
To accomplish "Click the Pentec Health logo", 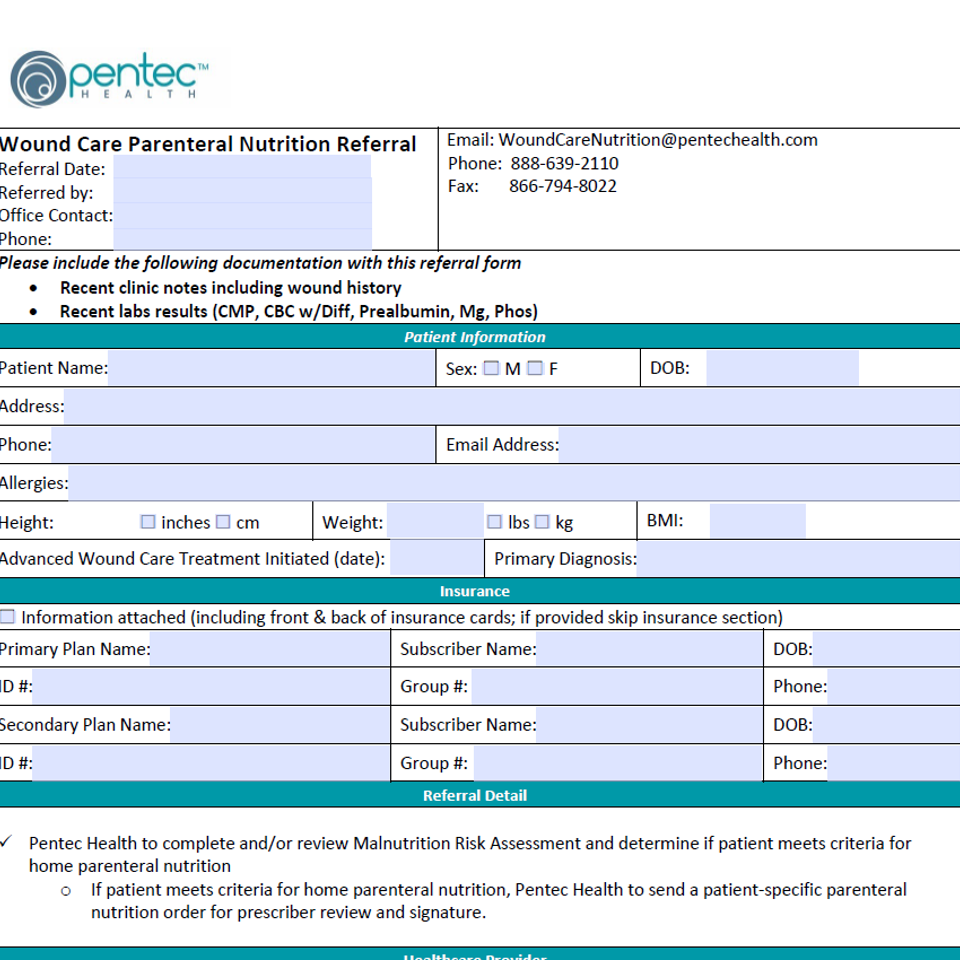I will [x=110, y=79].
